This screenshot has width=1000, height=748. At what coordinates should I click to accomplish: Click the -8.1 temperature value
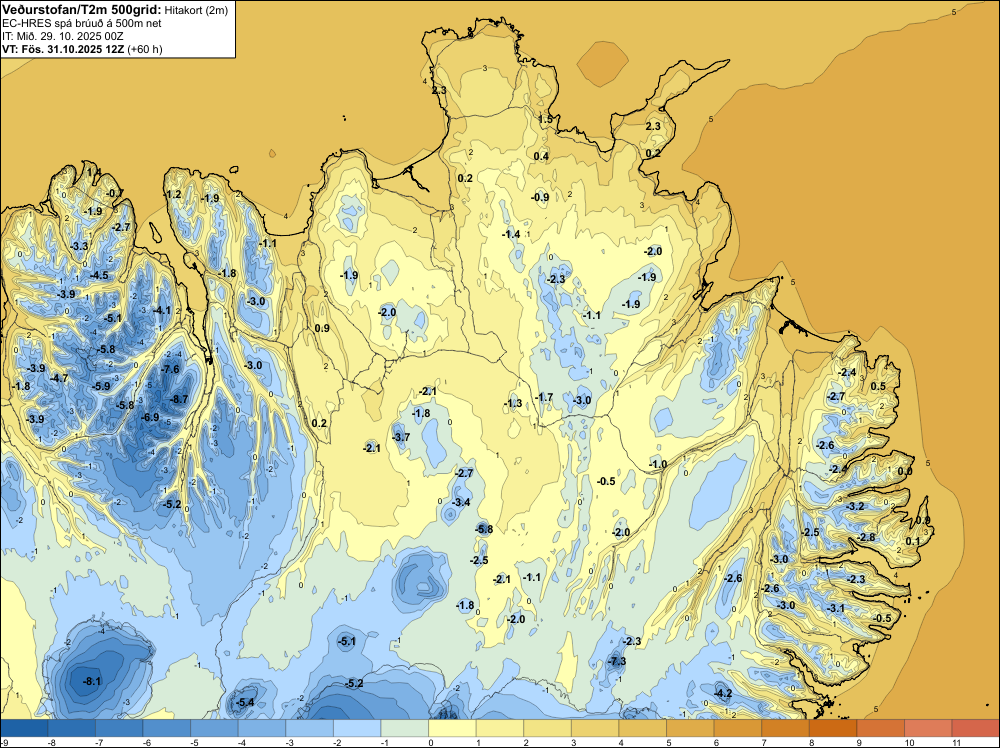92,681
